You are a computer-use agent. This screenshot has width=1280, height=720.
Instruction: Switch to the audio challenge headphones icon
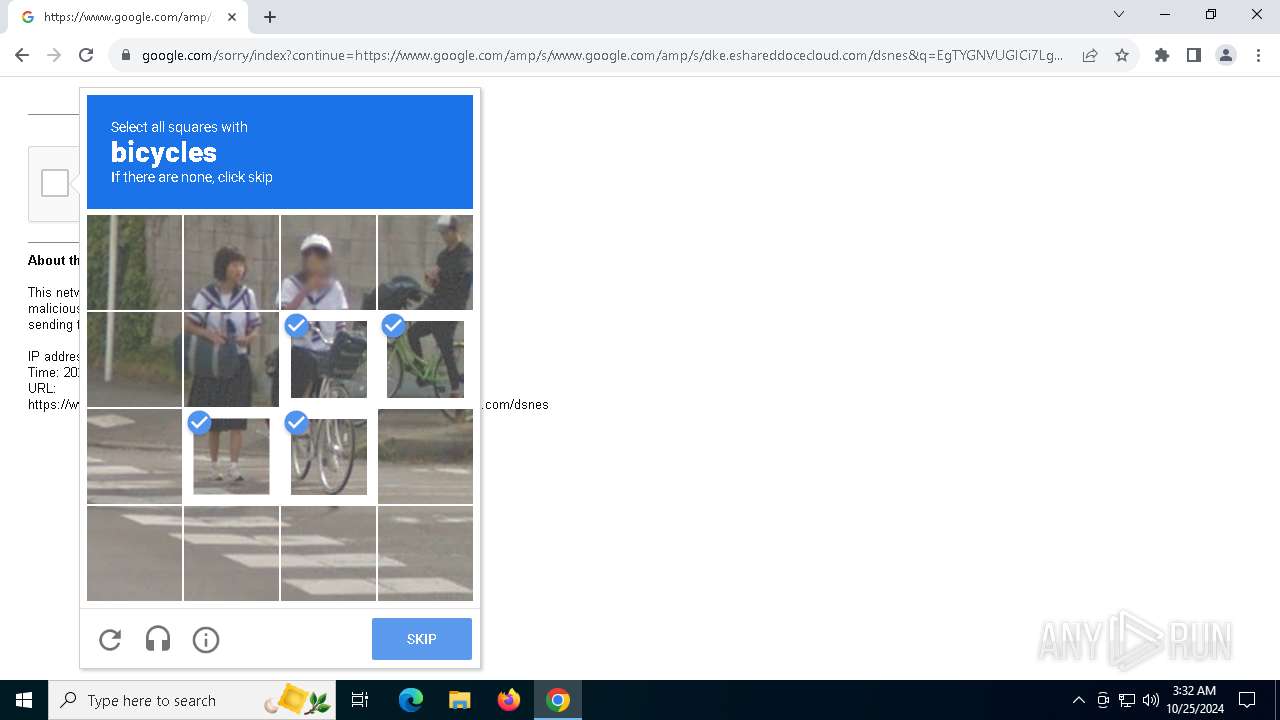click(158, 639)
